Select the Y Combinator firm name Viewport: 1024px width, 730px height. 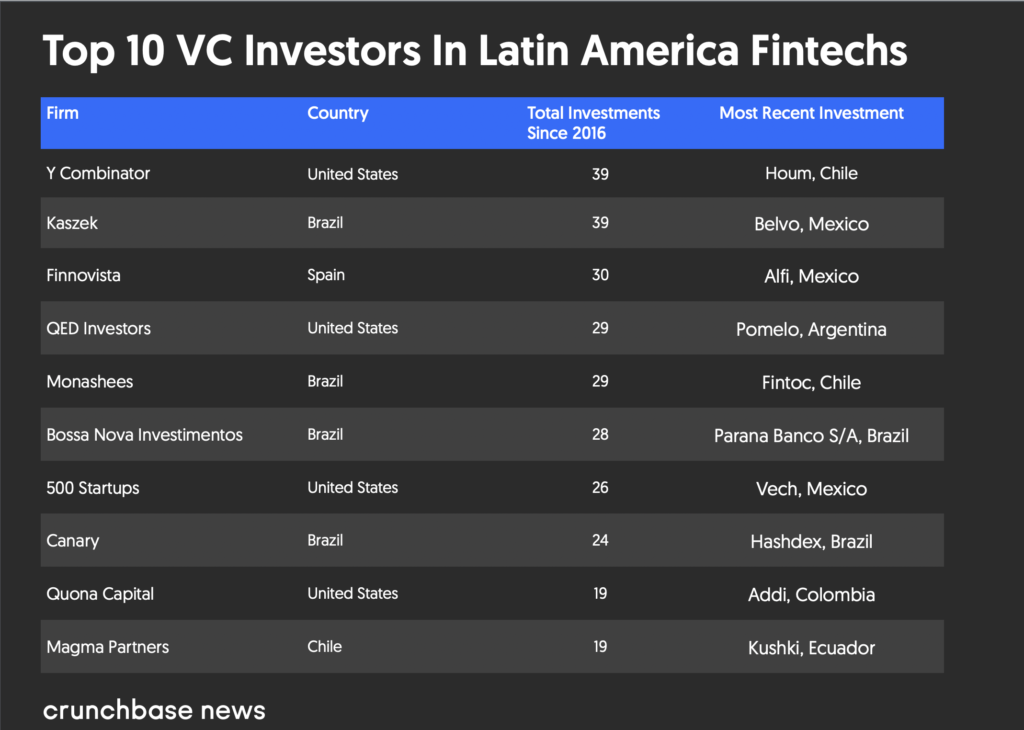tap(98, 173)
